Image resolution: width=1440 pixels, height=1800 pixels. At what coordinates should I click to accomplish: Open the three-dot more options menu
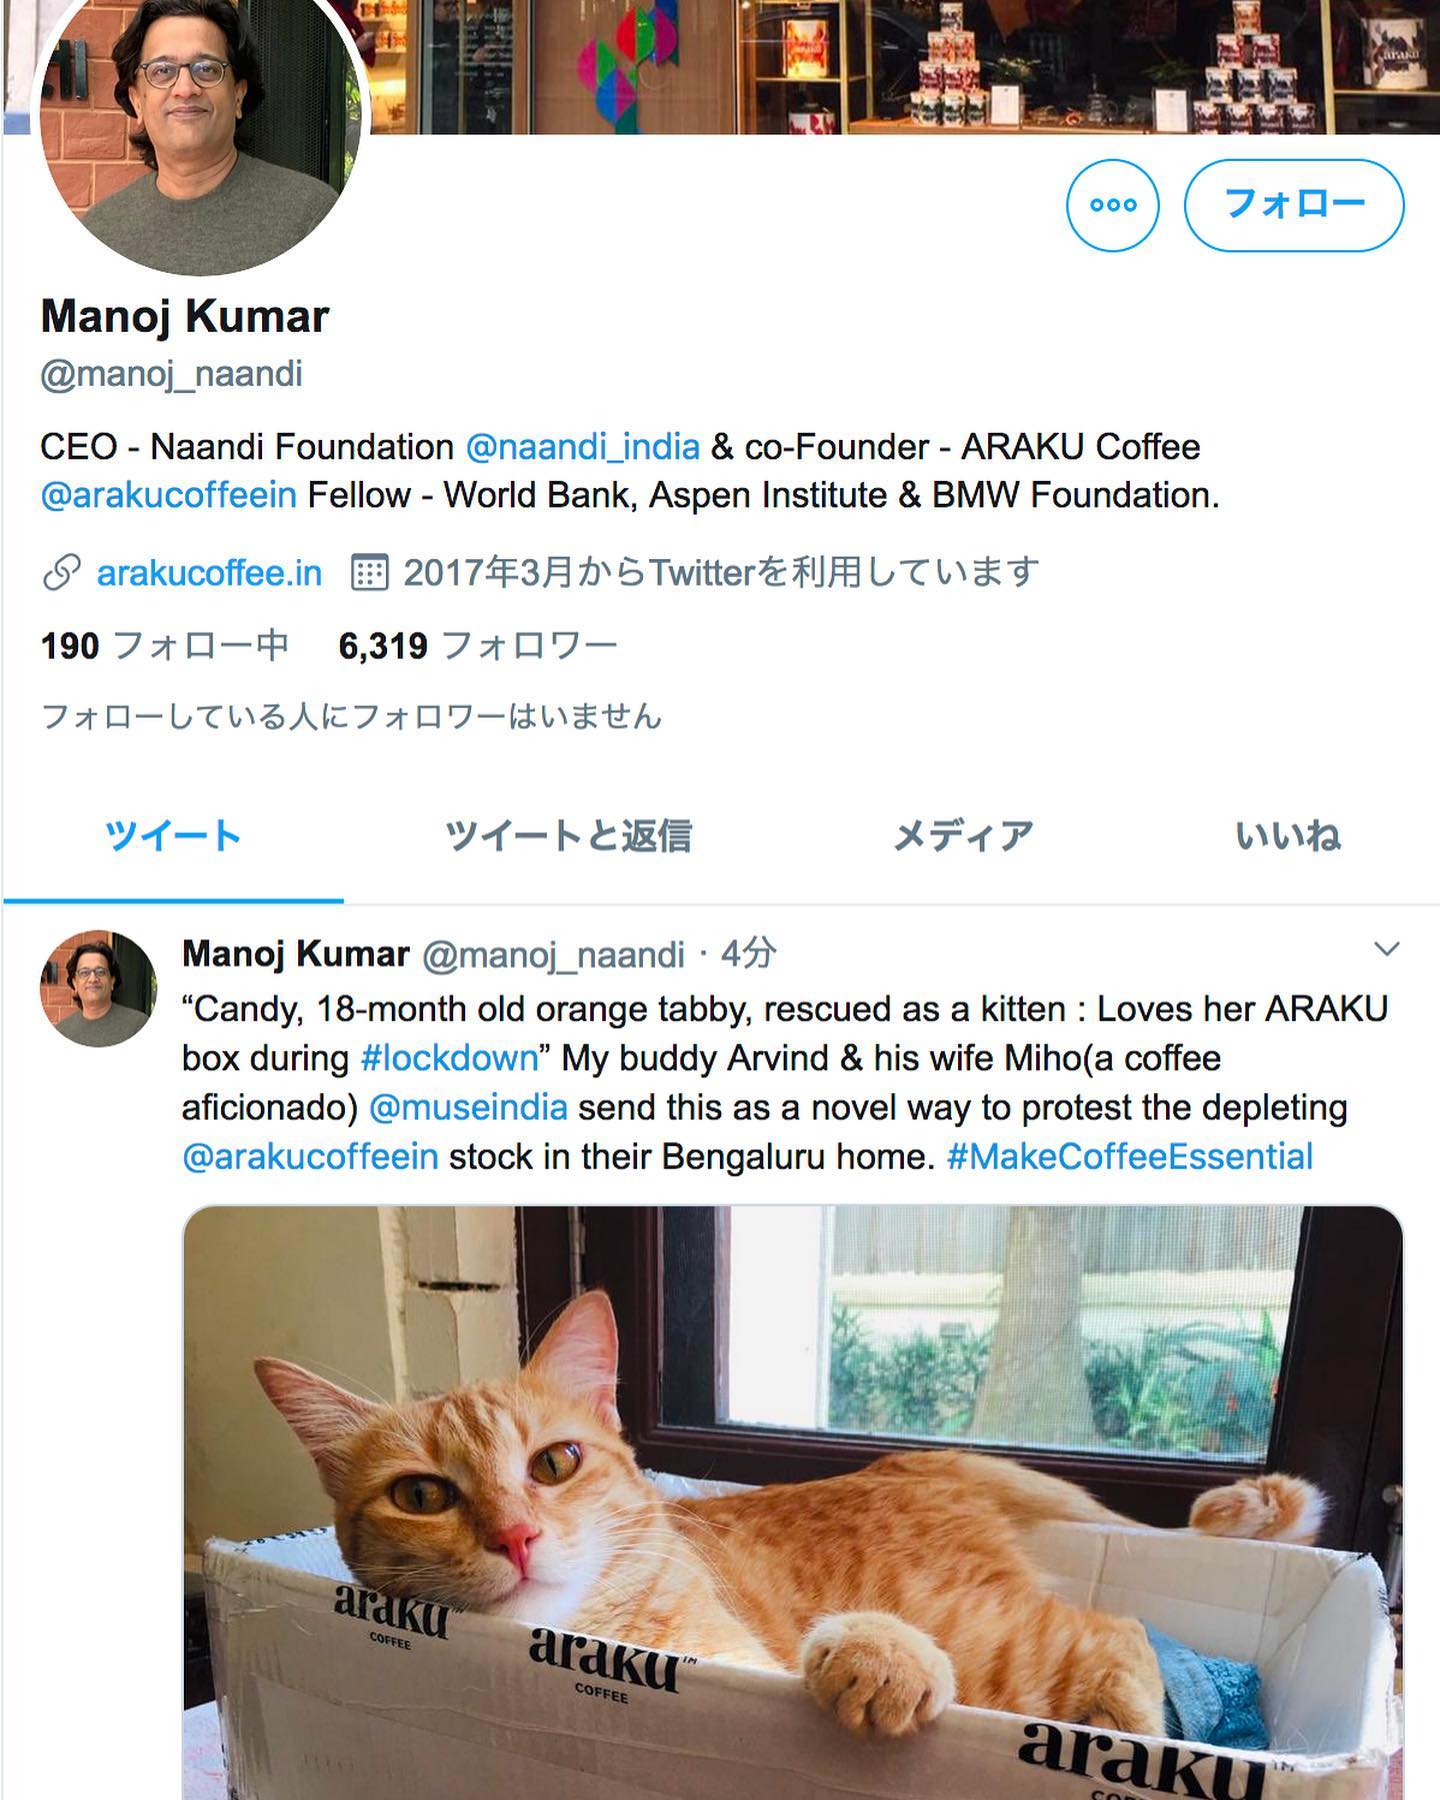coord(1112,205)
